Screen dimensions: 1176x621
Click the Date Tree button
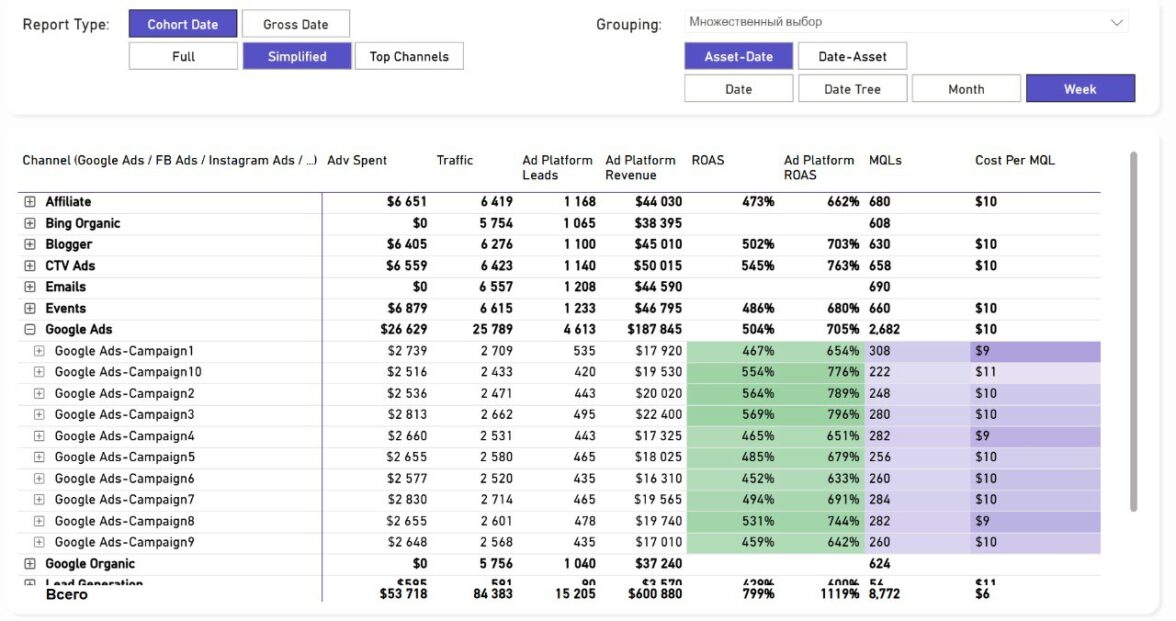[x=852, y=89]
